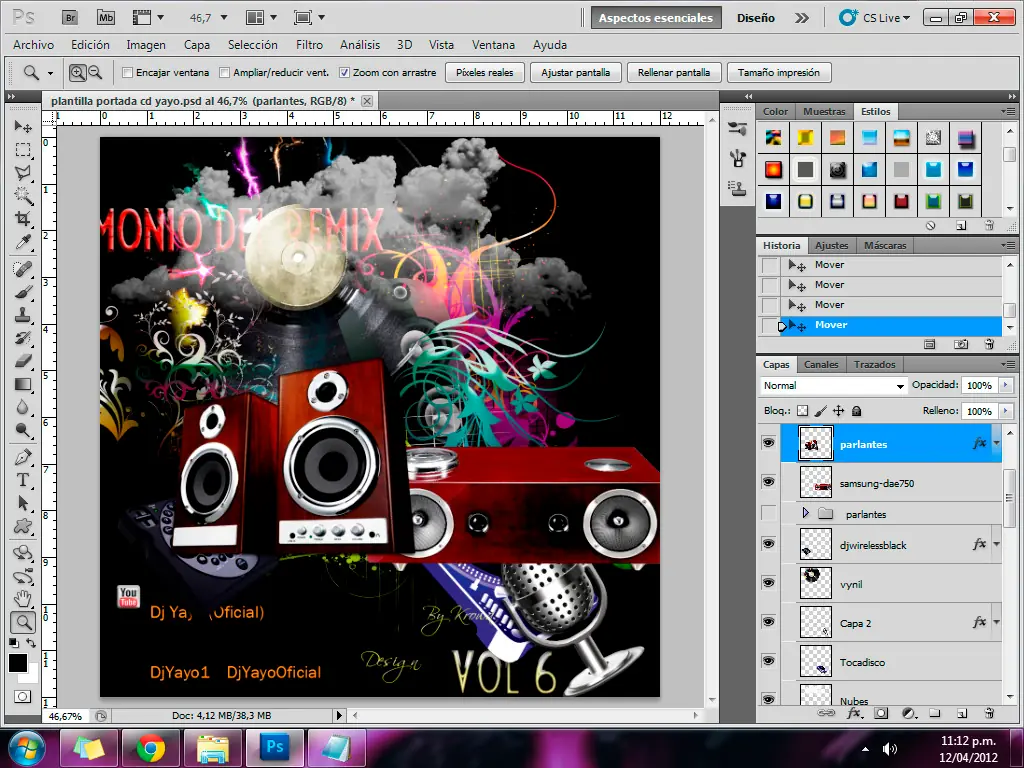Click the zoom out magnifier option
The width and height of the screenshot is (1024, 768).
click(x=95, y=72)
